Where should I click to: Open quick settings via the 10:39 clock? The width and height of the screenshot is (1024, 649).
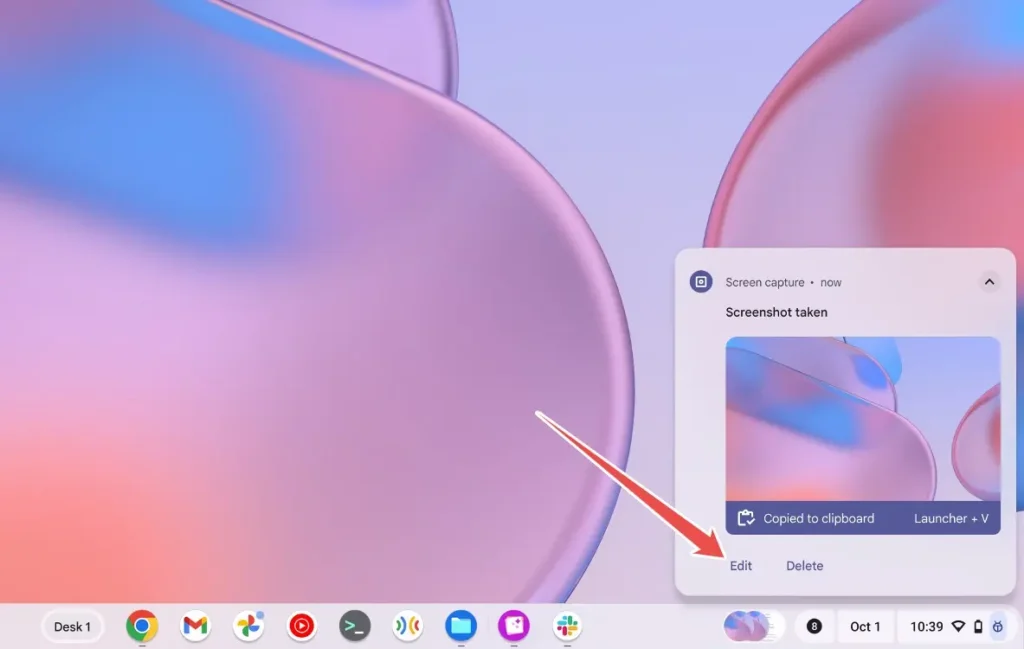[926, 627]
